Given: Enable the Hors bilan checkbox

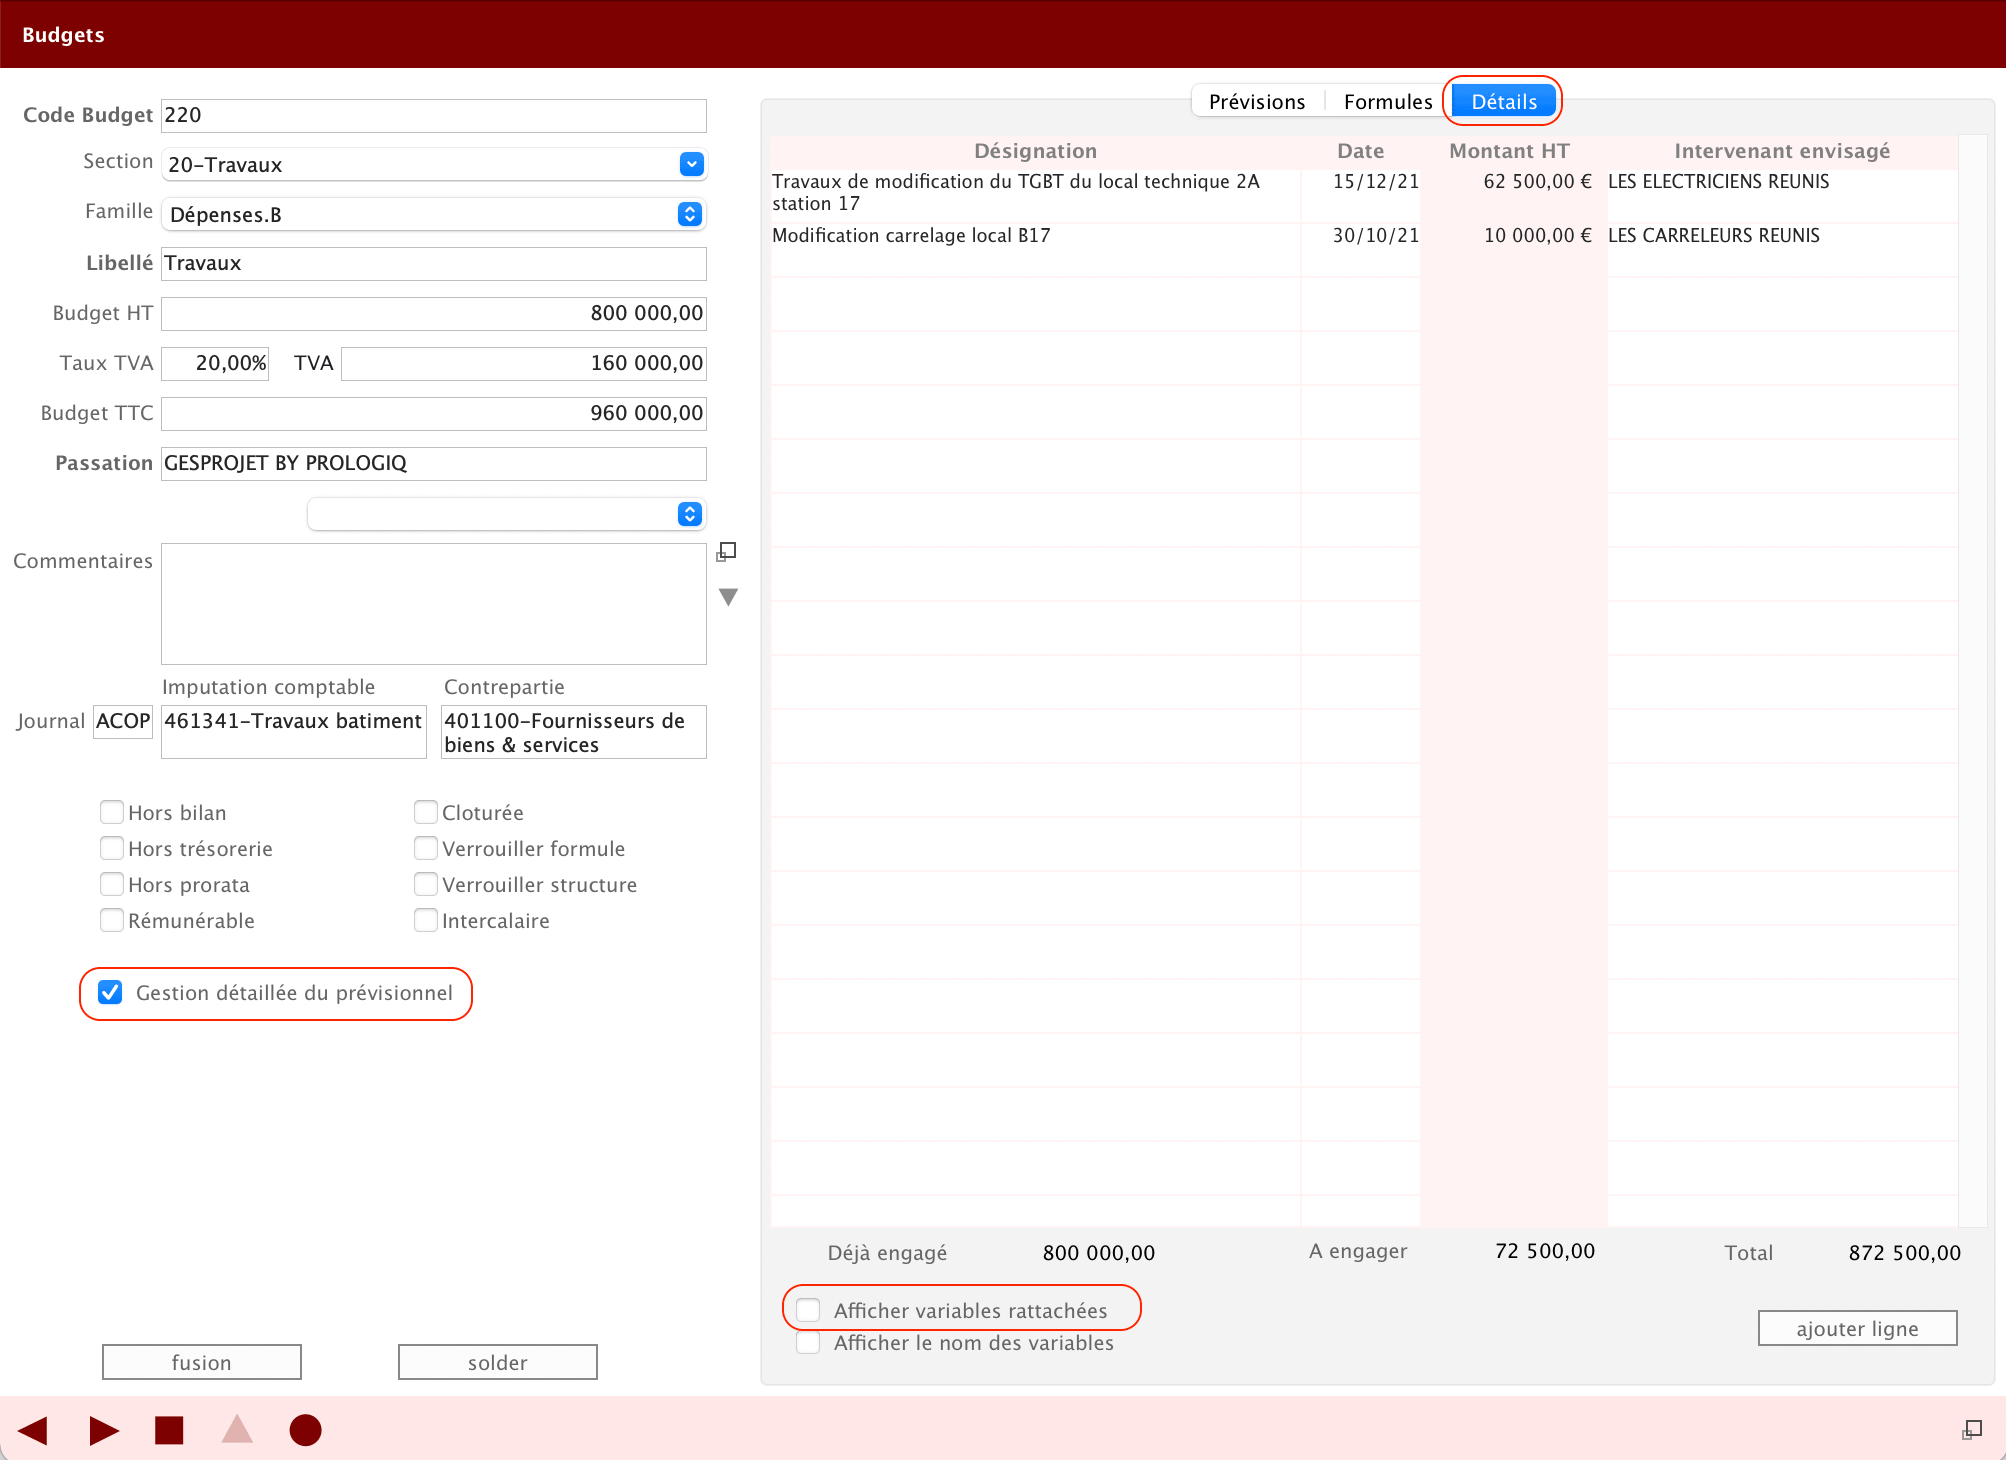Looking at the screenshot, I should pos(112,812).
